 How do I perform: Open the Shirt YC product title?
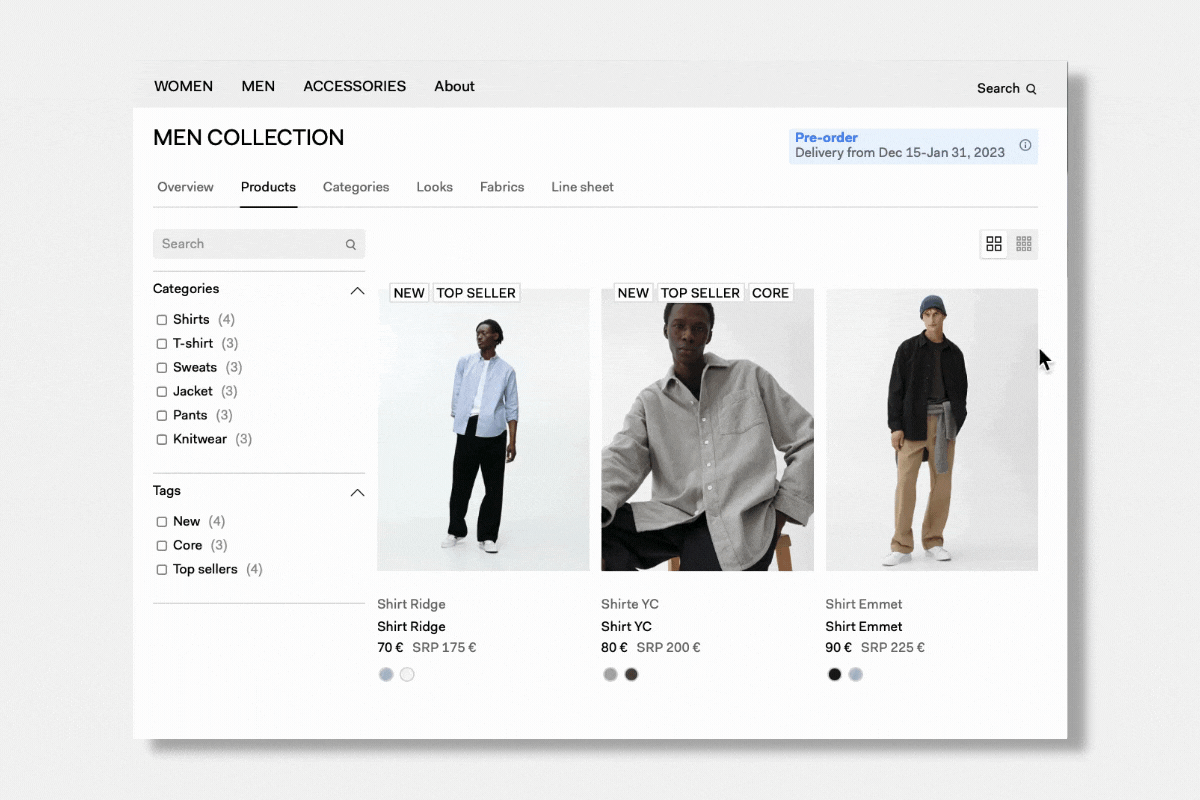626,627
